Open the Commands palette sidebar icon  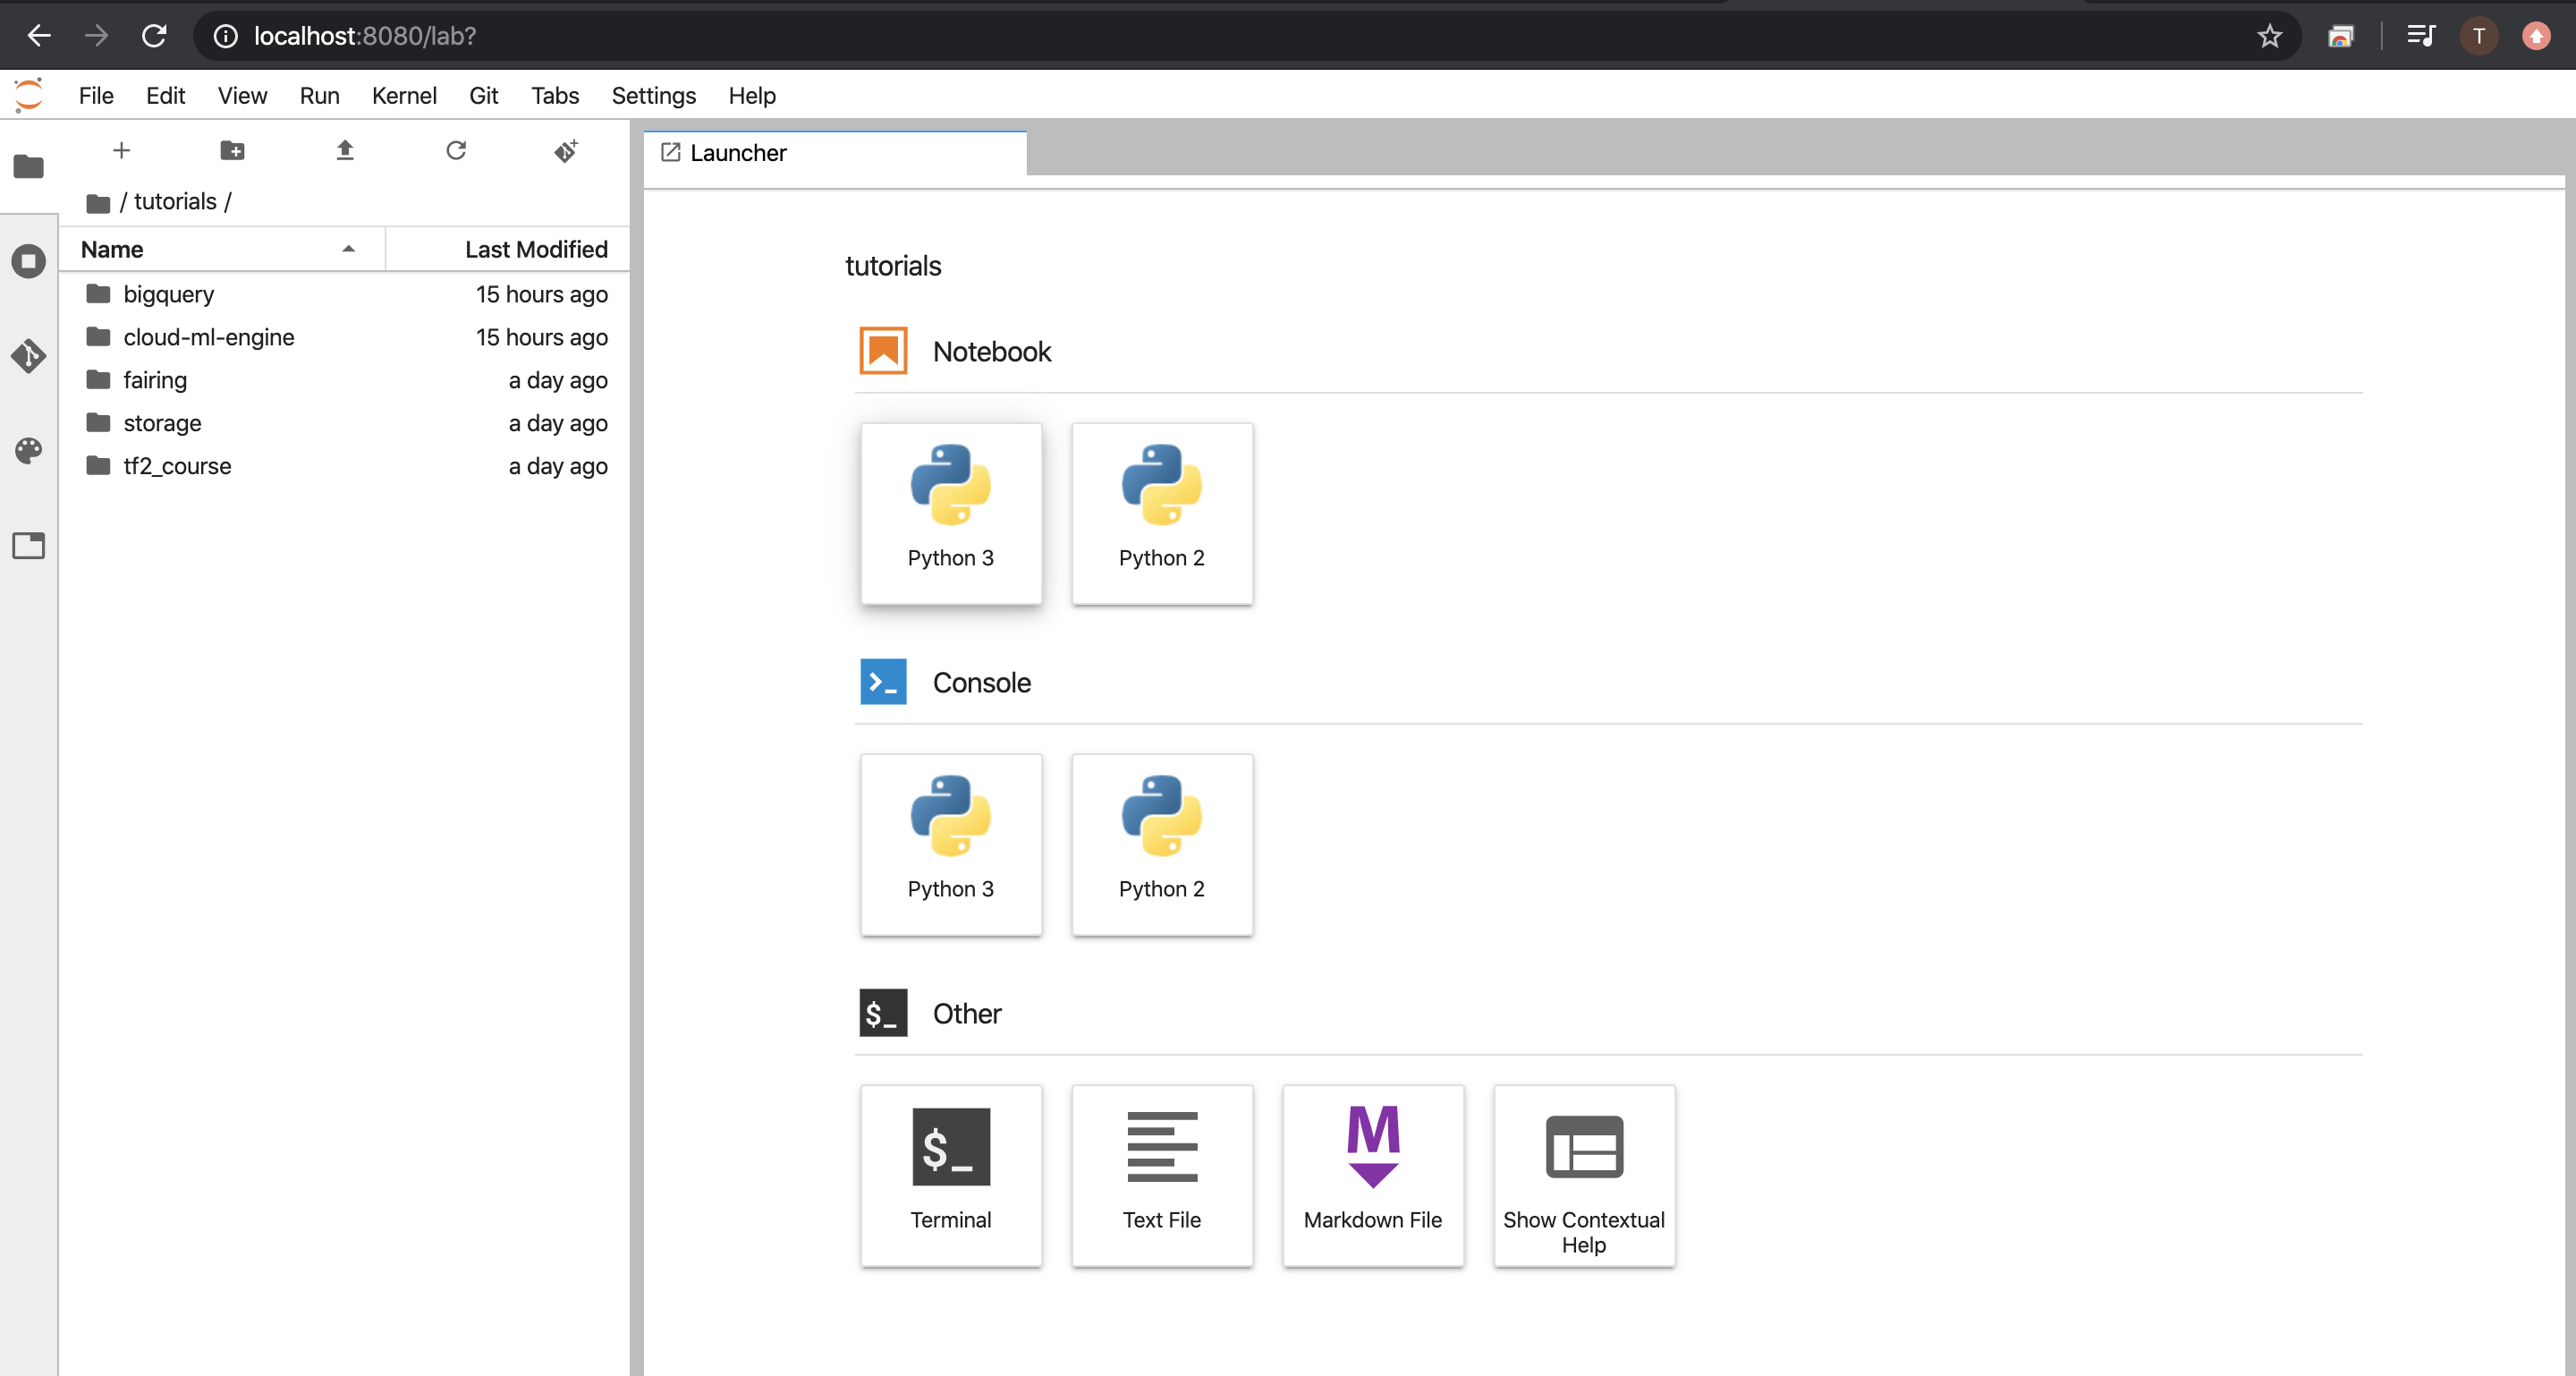pyautogui.click(x=28, y=451)
